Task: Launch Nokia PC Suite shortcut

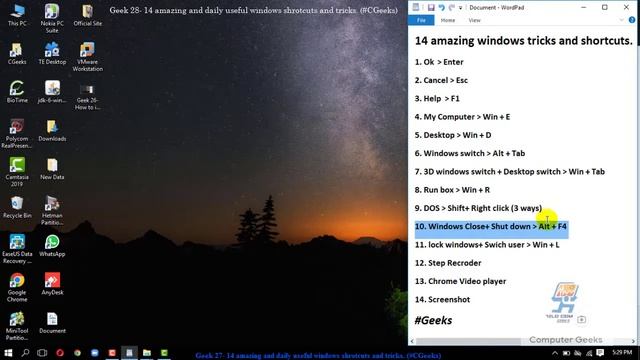Action: (x=52, y=18)
